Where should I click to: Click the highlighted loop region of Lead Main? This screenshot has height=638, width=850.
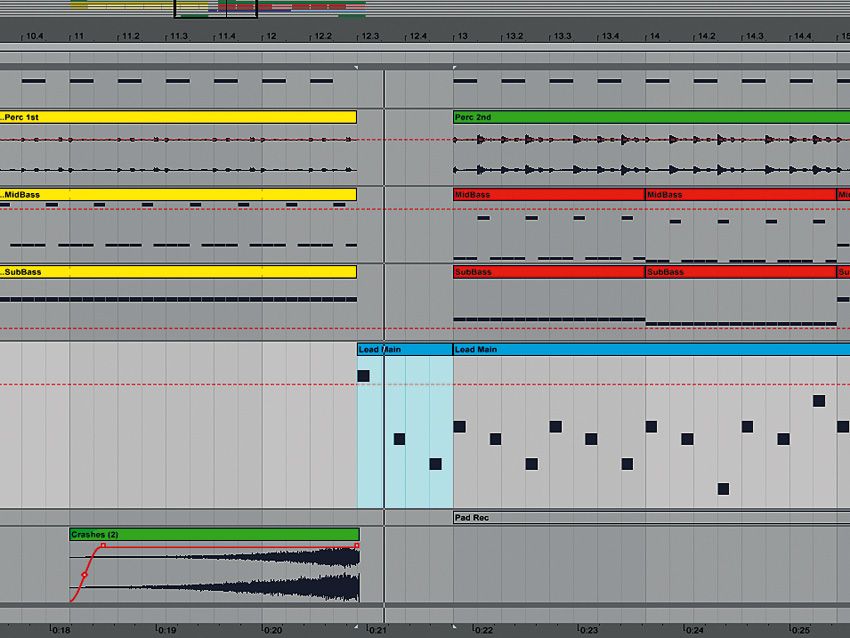(400, 430)
